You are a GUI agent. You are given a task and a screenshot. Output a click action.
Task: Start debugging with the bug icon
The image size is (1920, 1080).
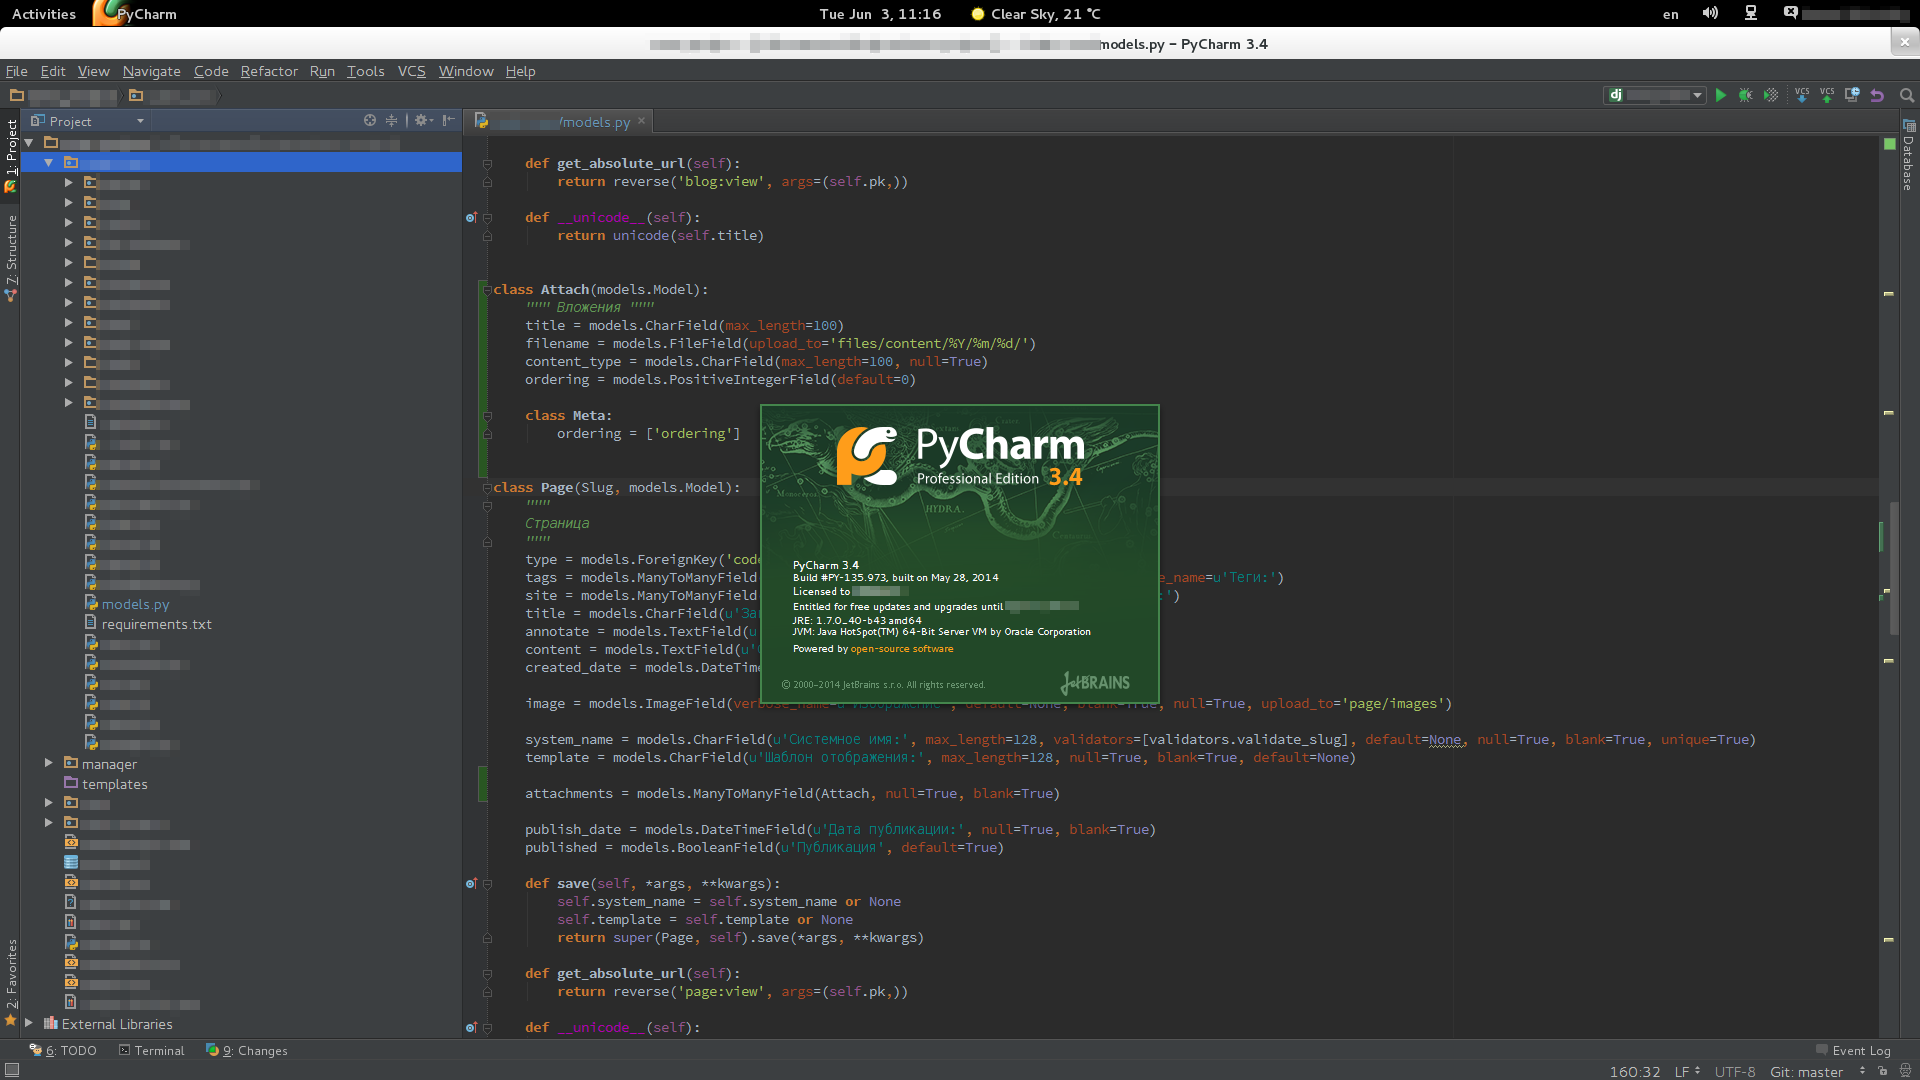click(1745, 95)
